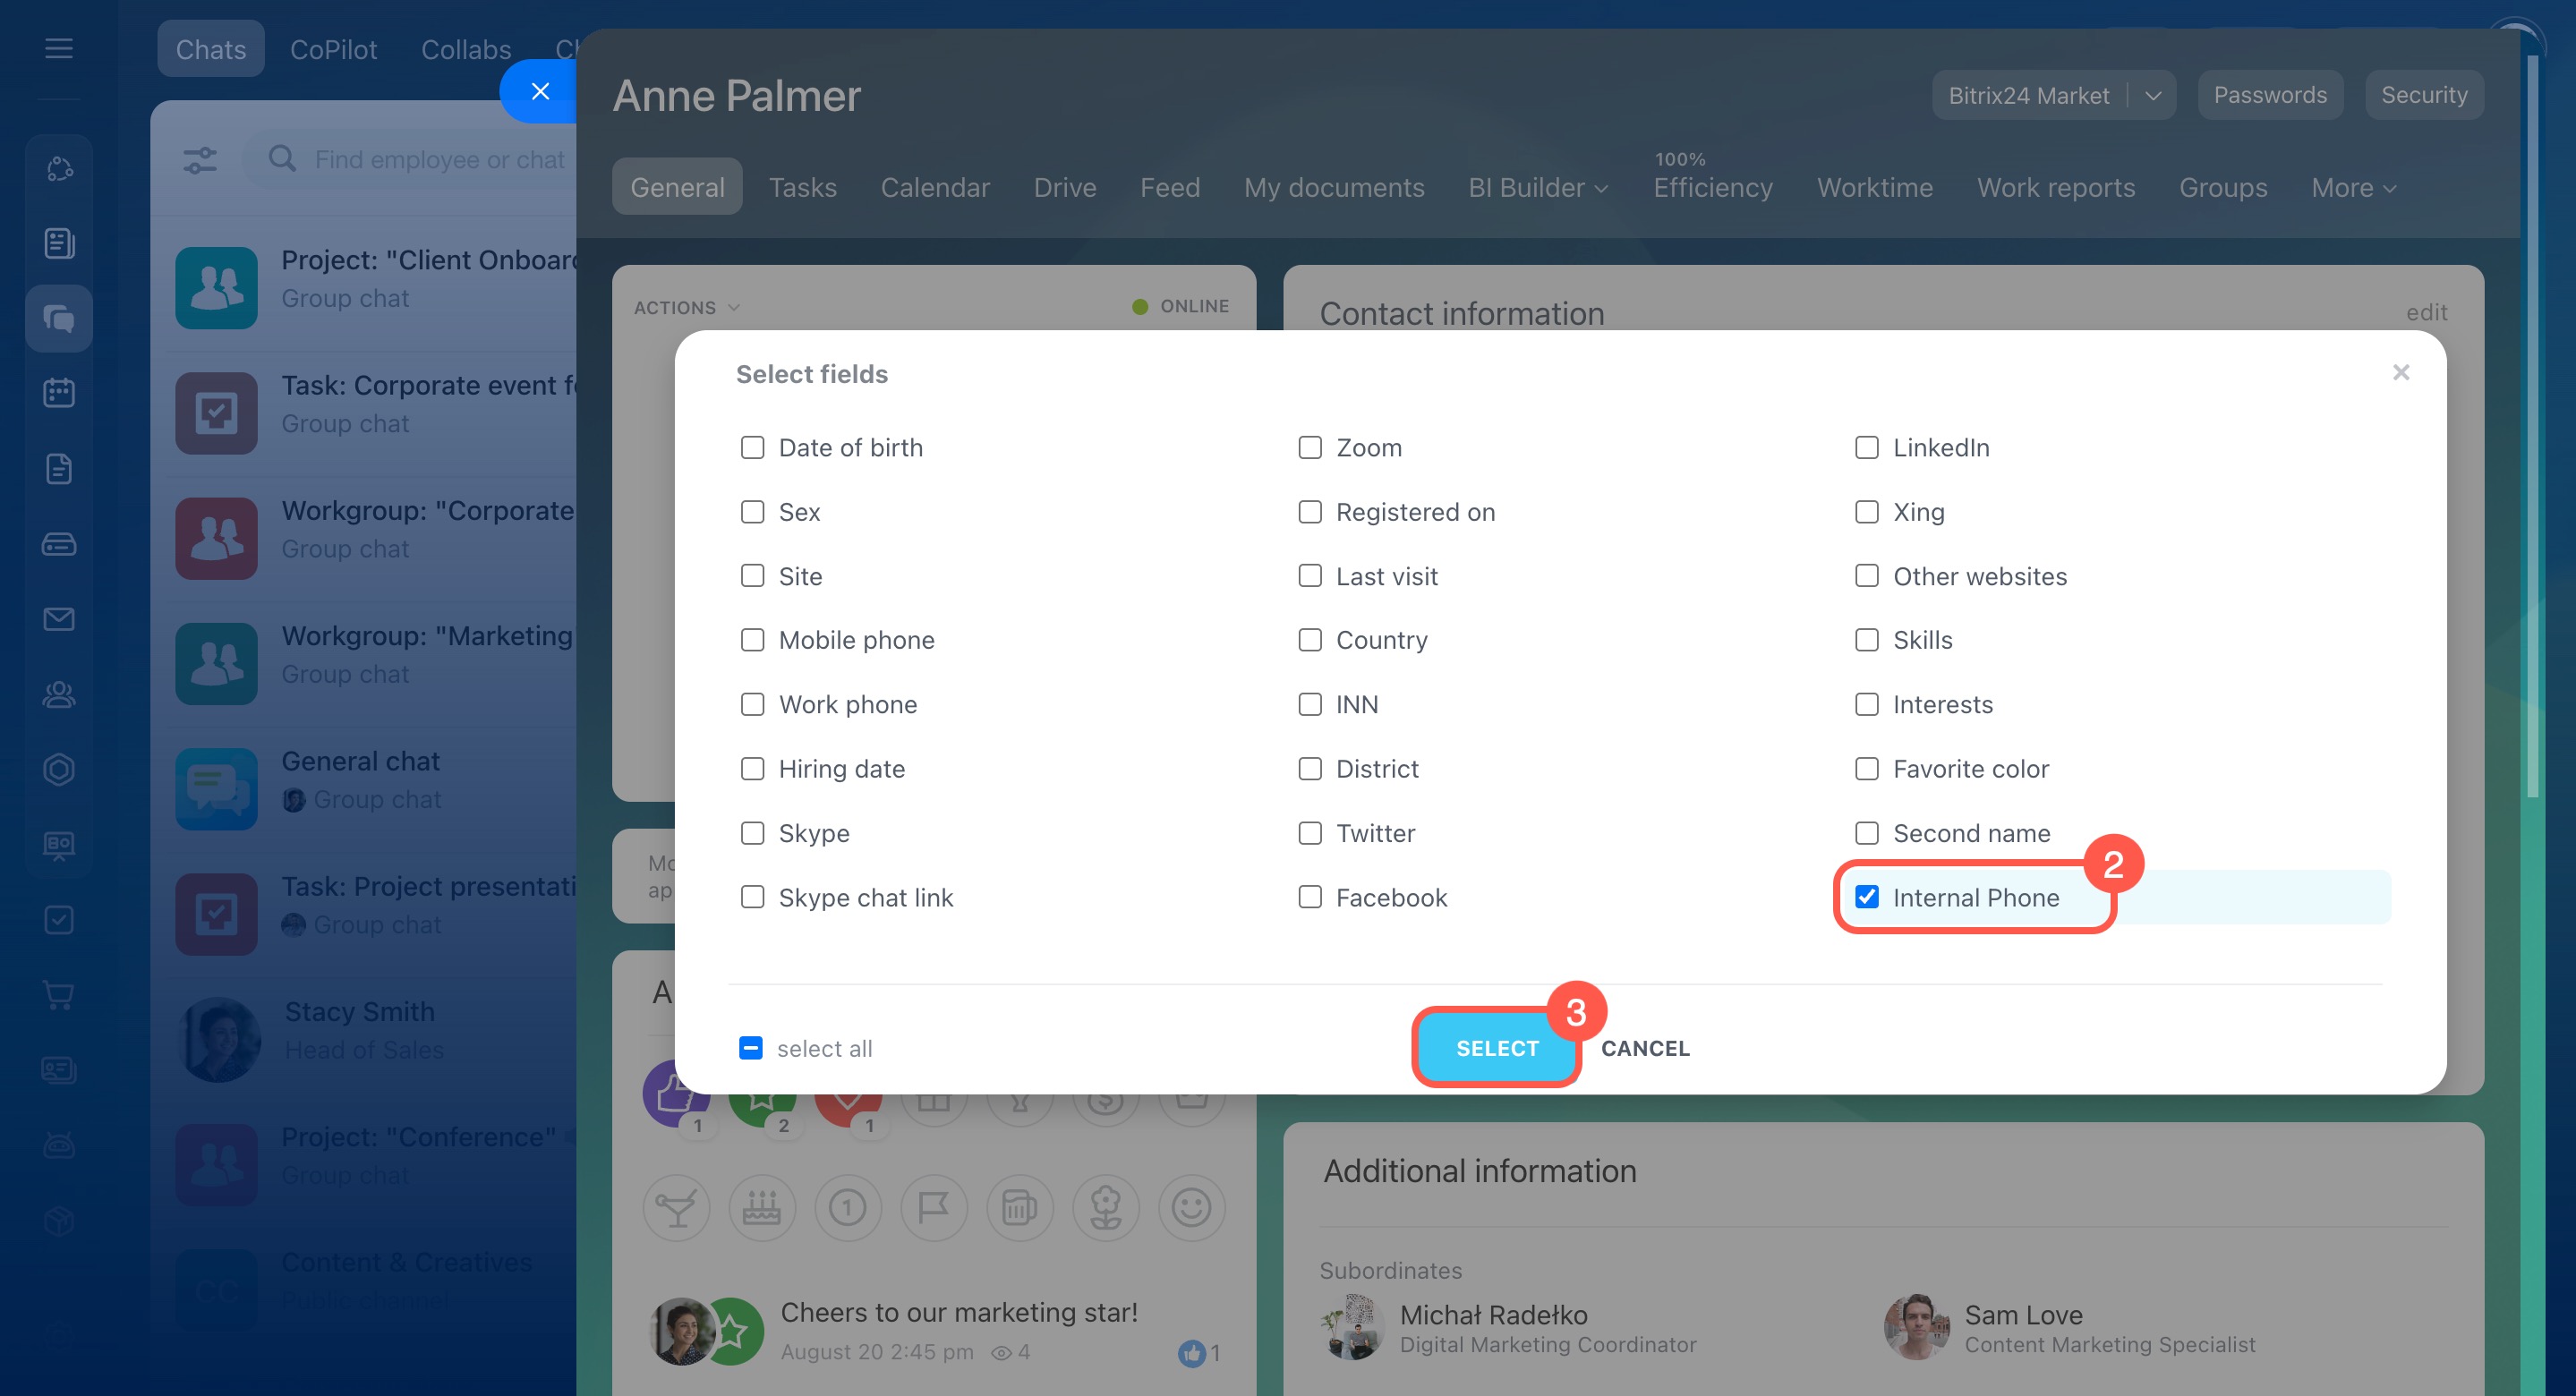Focus the Find employee or chat field
The image size is (2576, 1396).
420,160
